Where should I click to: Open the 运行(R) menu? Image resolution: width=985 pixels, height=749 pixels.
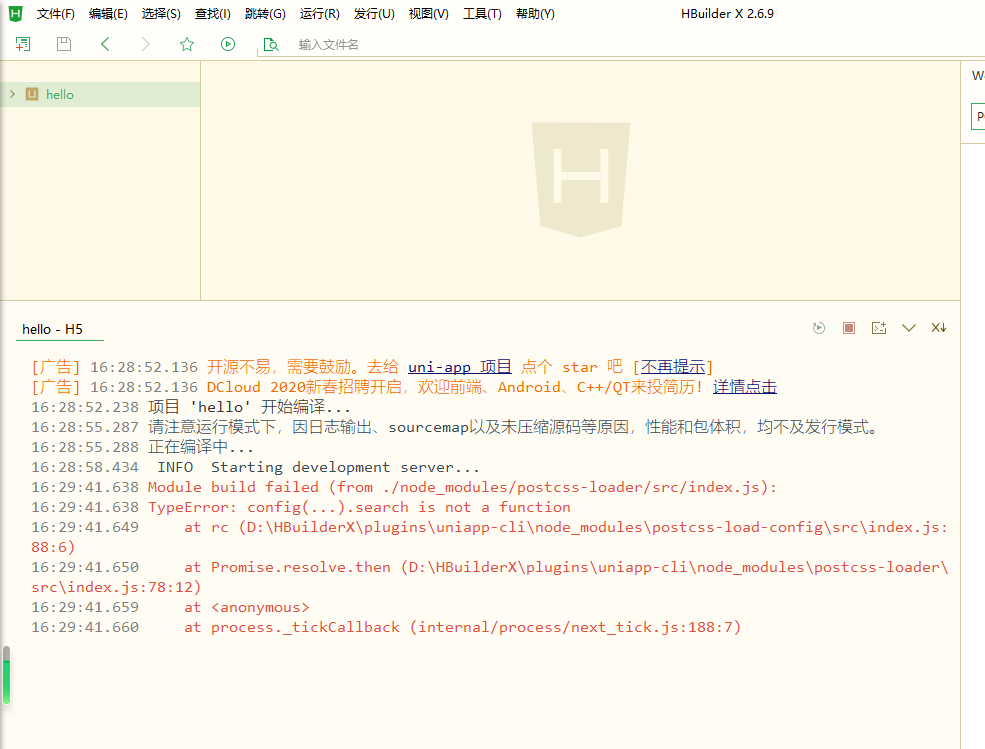point(319,14)
